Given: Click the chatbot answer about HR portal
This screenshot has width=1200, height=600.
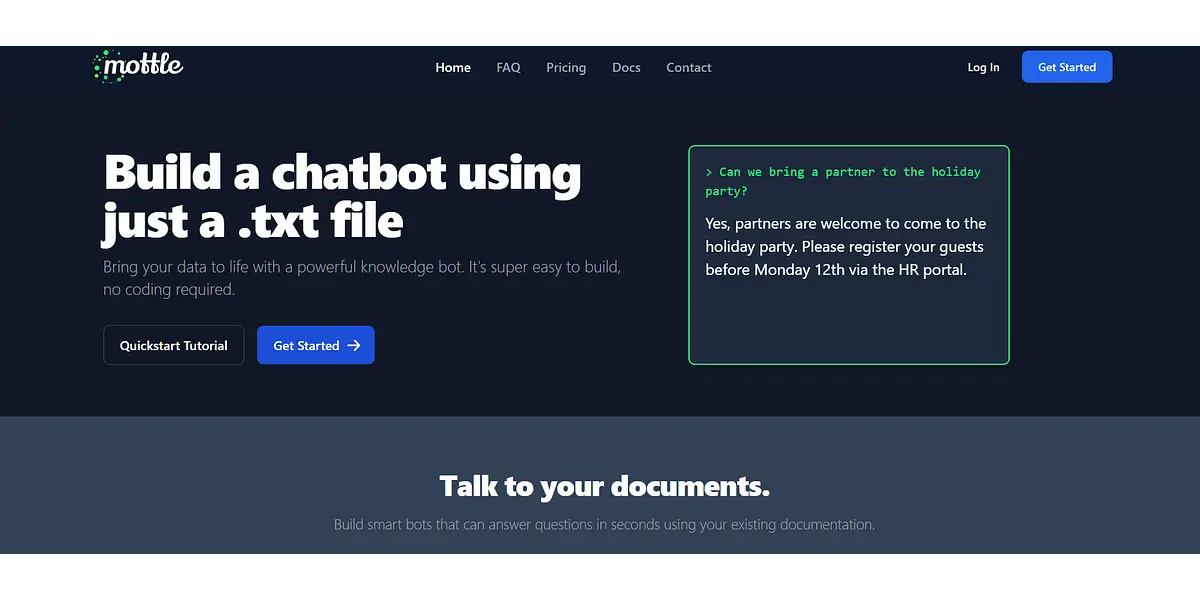Looking at the screenshot, I should click(x=845, y=247).
